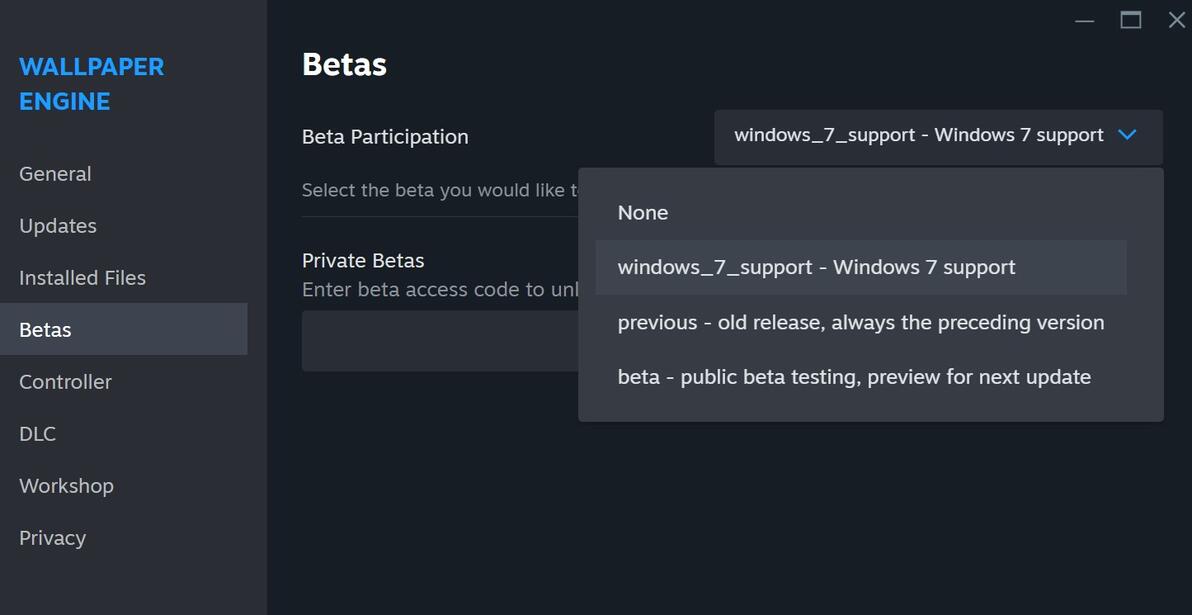This screenshot has width=1192, height=615.
Task: Open the Privacy settings tab
Action: 52,538
